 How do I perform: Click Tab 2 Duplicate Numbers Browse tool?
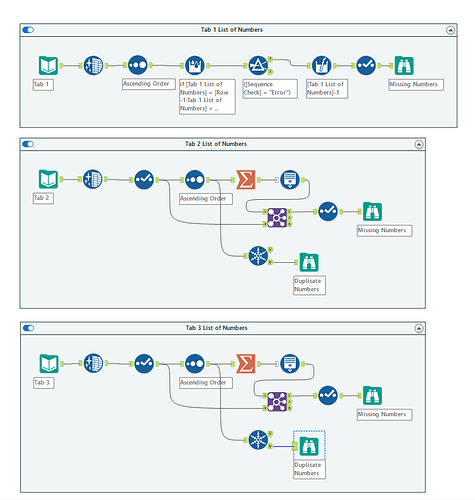pyautogui.click(x=309, y=262)
